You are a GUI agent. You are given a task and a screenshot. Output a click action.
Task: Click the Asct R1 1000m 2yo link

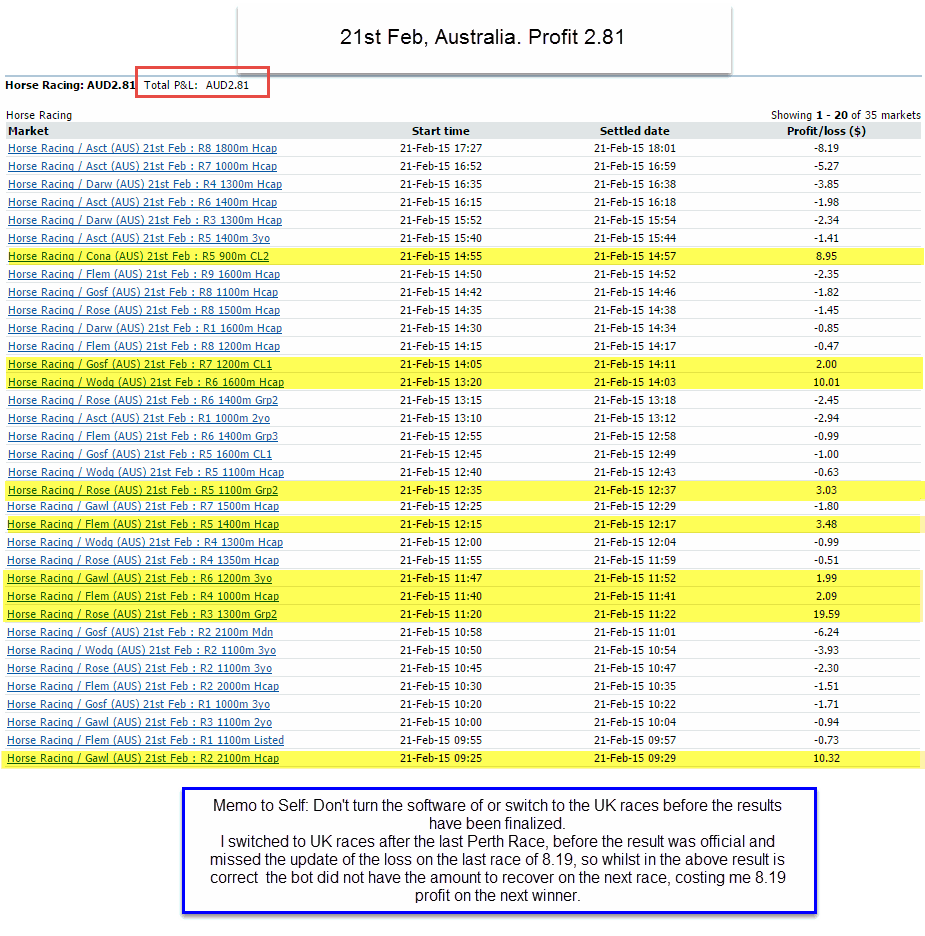139,418
